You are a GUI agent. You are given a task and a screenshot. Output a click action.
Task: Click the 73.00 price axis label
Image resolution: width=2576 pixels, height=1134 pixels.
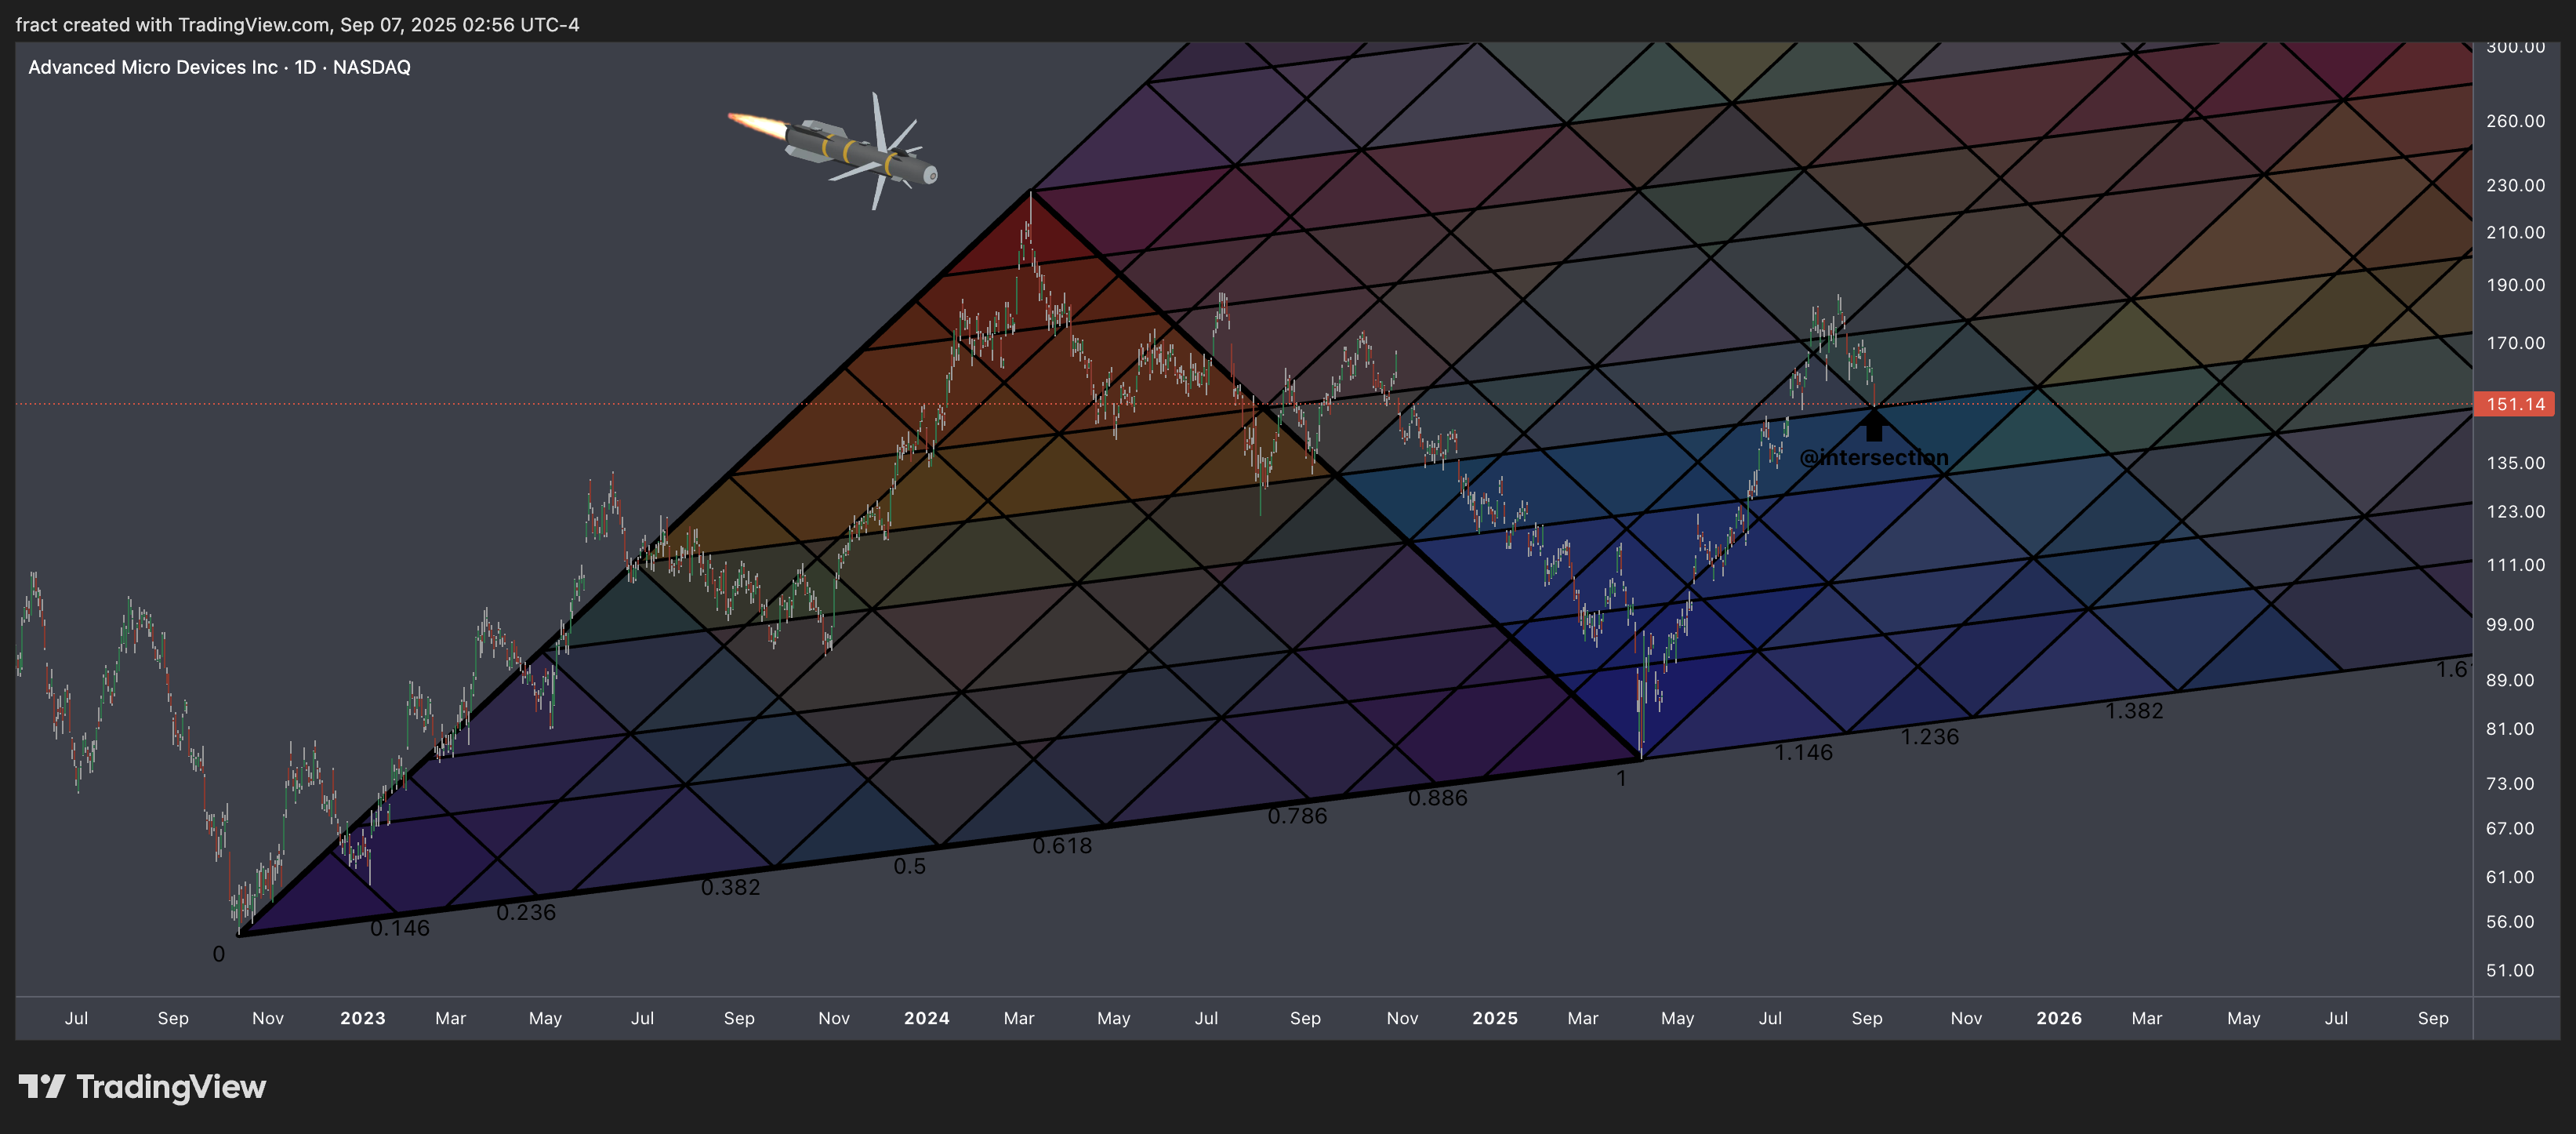pos(2510,784)
